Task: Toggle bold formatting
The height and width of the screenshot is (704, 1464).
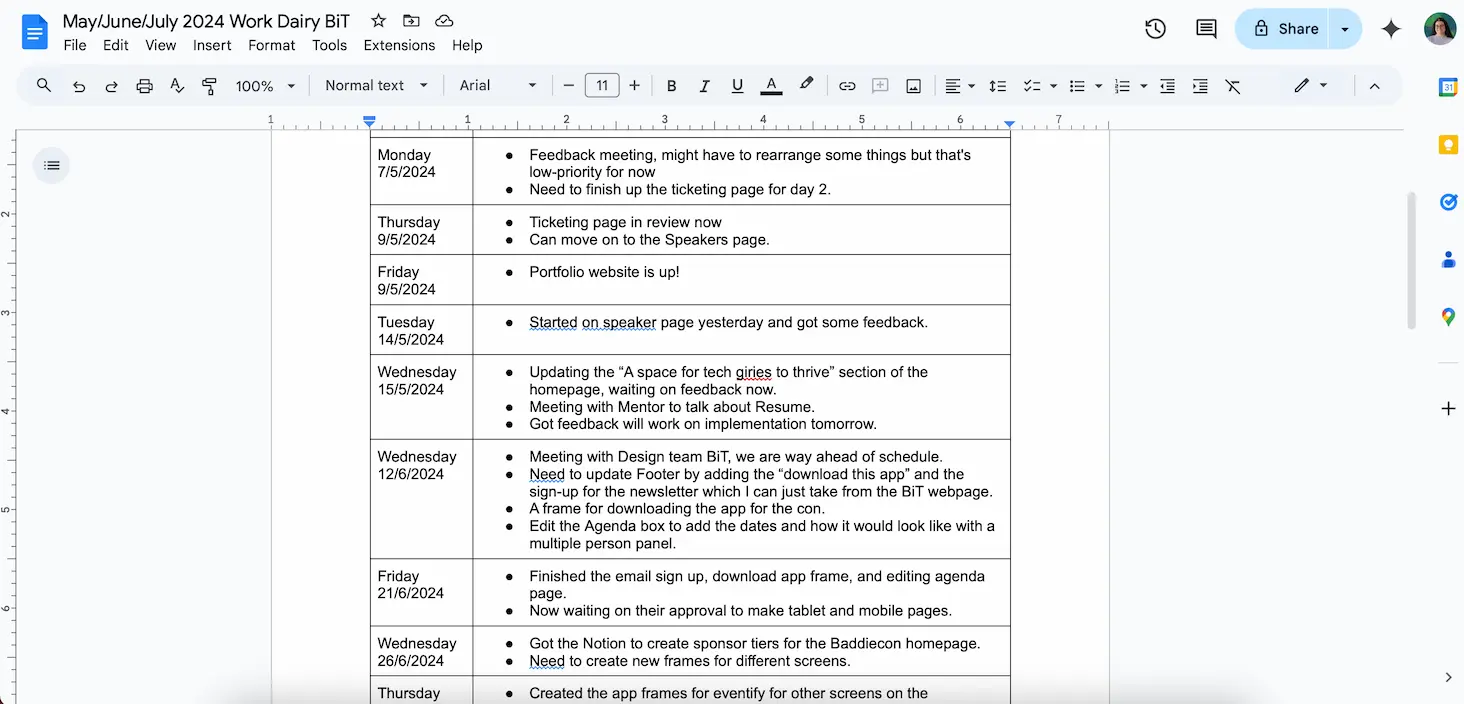Action: (672, 86)
